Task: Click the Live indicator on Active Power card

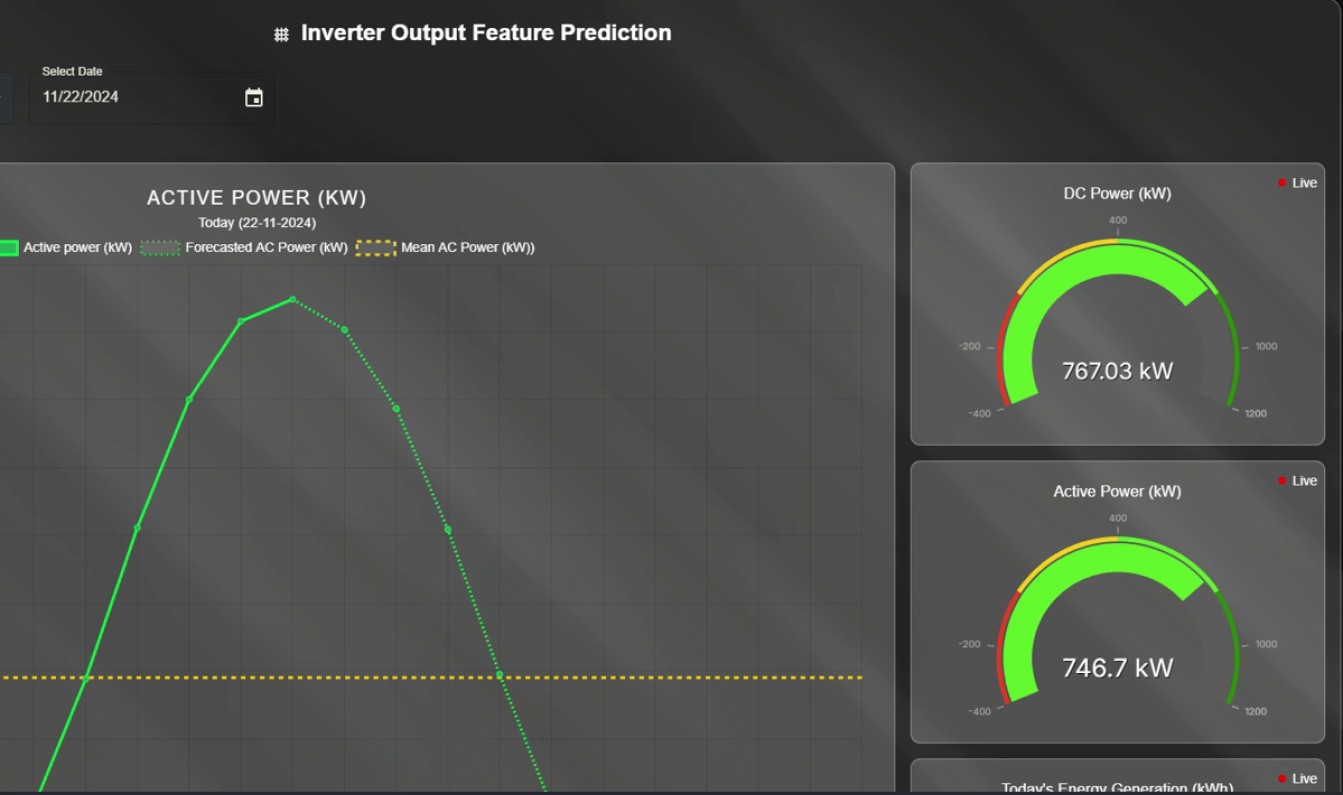Action: tap(1297, 481)
